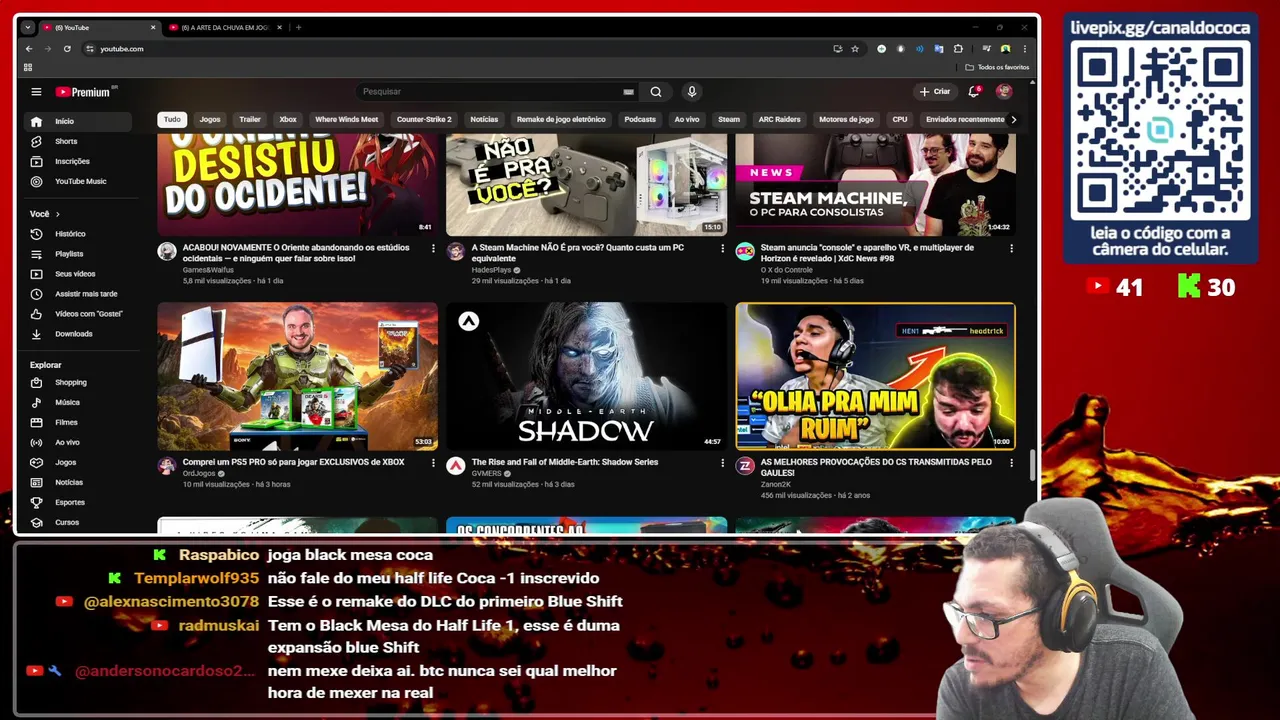Open Vídeos com "Gostei" in the sidebar
The height and width of the screenshot is (720, 1280).
(79, 314)
